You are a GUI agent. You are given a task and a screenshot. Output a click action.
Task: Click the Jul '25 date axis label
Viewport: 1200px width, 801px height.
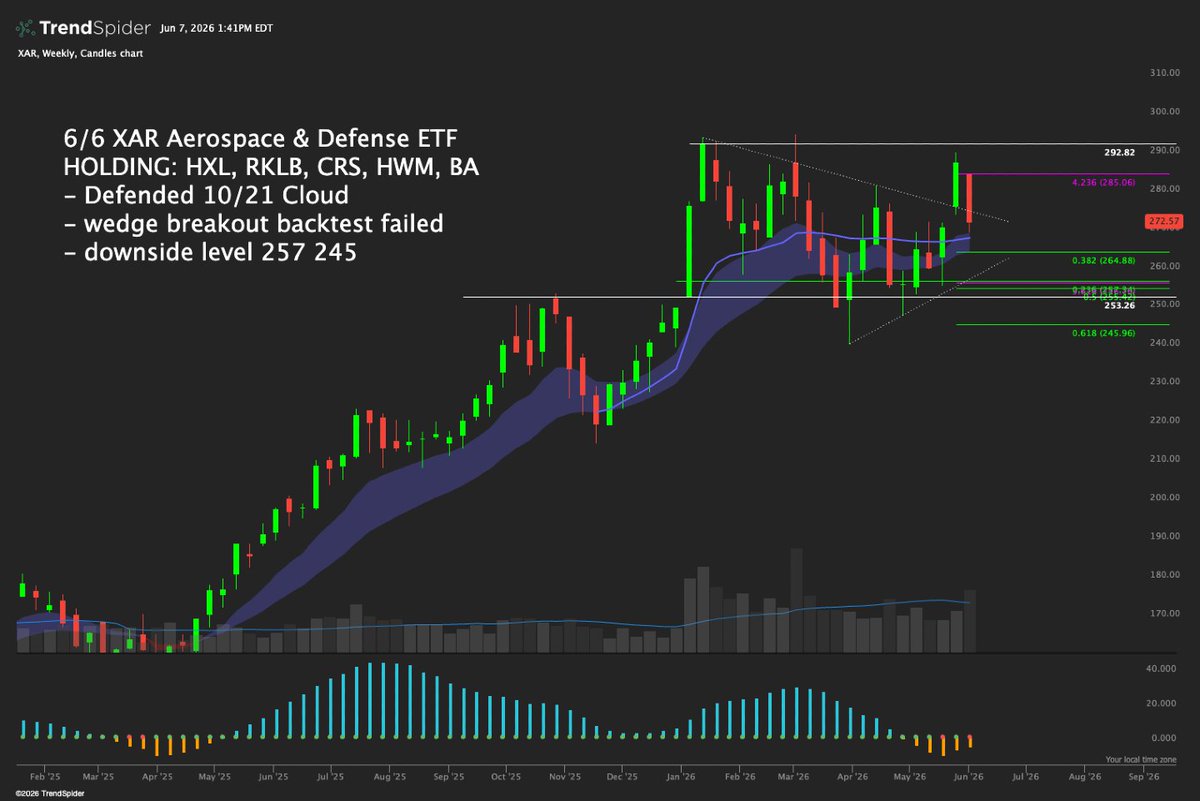pos(330,776)
